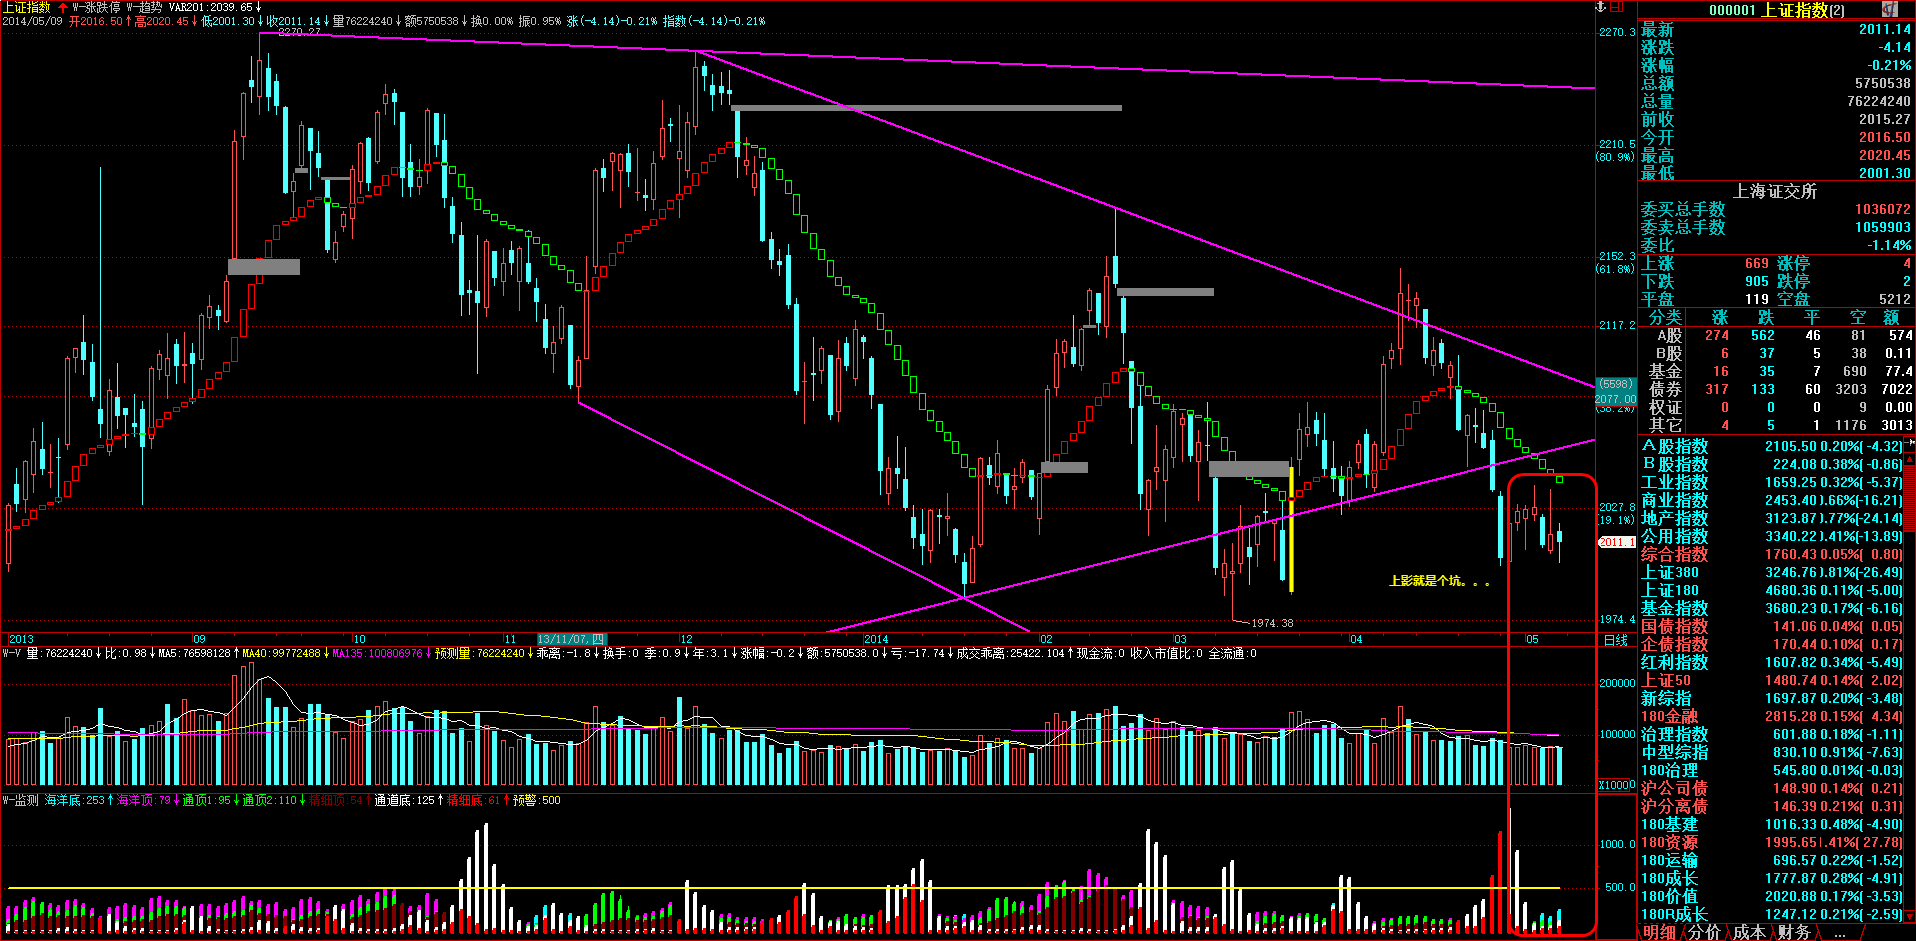This screenshot has height=941, width=1916.
Task: Switch to the 明细 tab
Action: click(1659, 932)
